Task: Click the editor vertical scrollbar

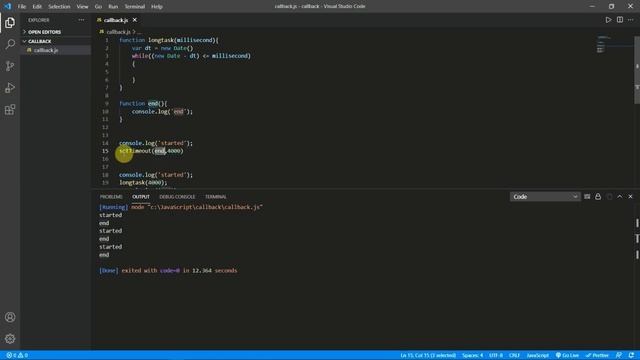Action: click(637, 70)
